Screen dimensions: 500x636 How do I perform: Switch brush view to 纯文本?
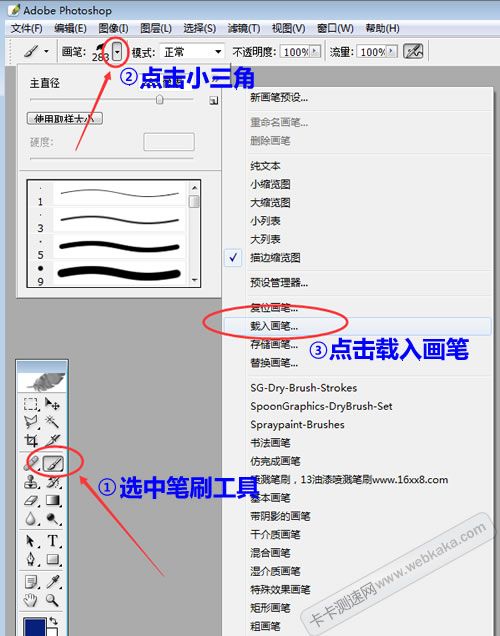click(x=265, y=166)
